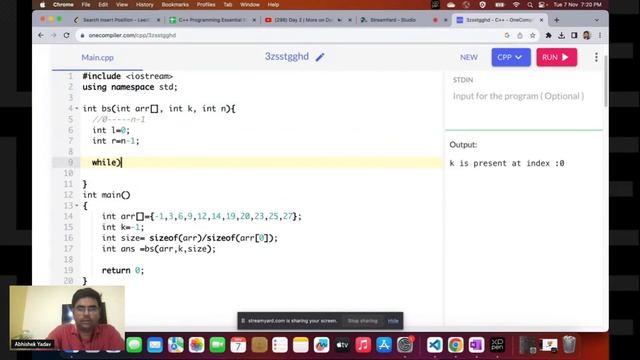Open the View menu

click(122, 4)
